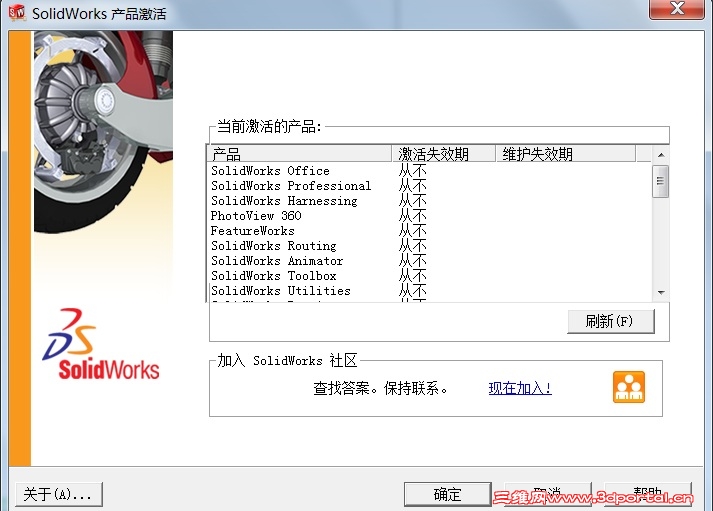Image resolution: width=713 pixels, height=511 pixels.
Task: Click the product list scroll up arrow
Action: [661, 155]
